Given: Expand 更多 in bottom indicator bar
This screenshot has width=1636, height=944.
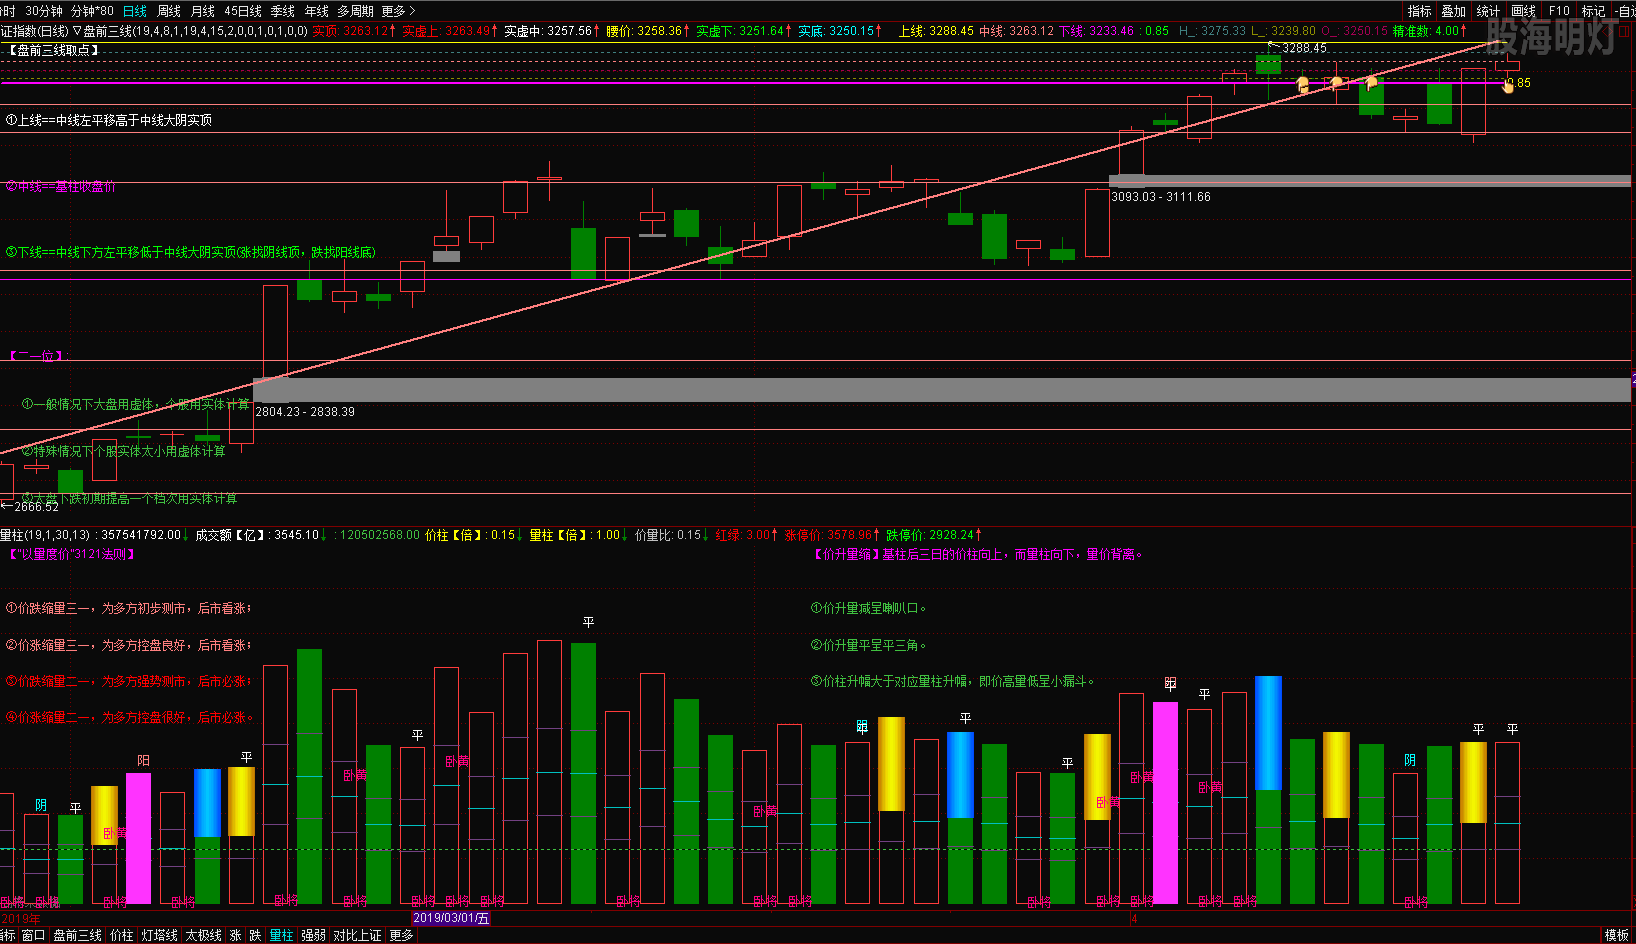Looking at the screenshot, I should pyautogui.click(x=401, y=935).
